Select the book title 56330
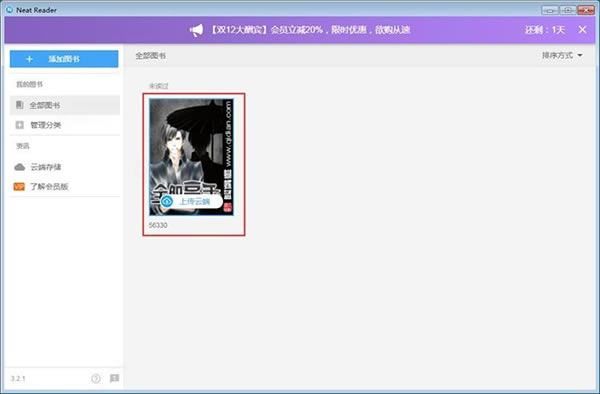The image size is (600, 394). [158, 225]
